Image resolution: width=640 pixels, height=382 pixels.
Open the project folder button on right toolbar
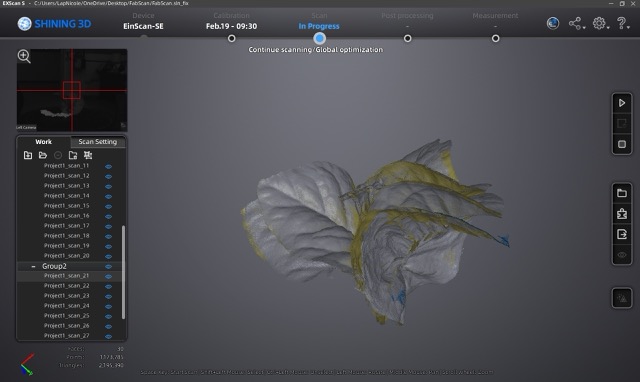point(622,193)
